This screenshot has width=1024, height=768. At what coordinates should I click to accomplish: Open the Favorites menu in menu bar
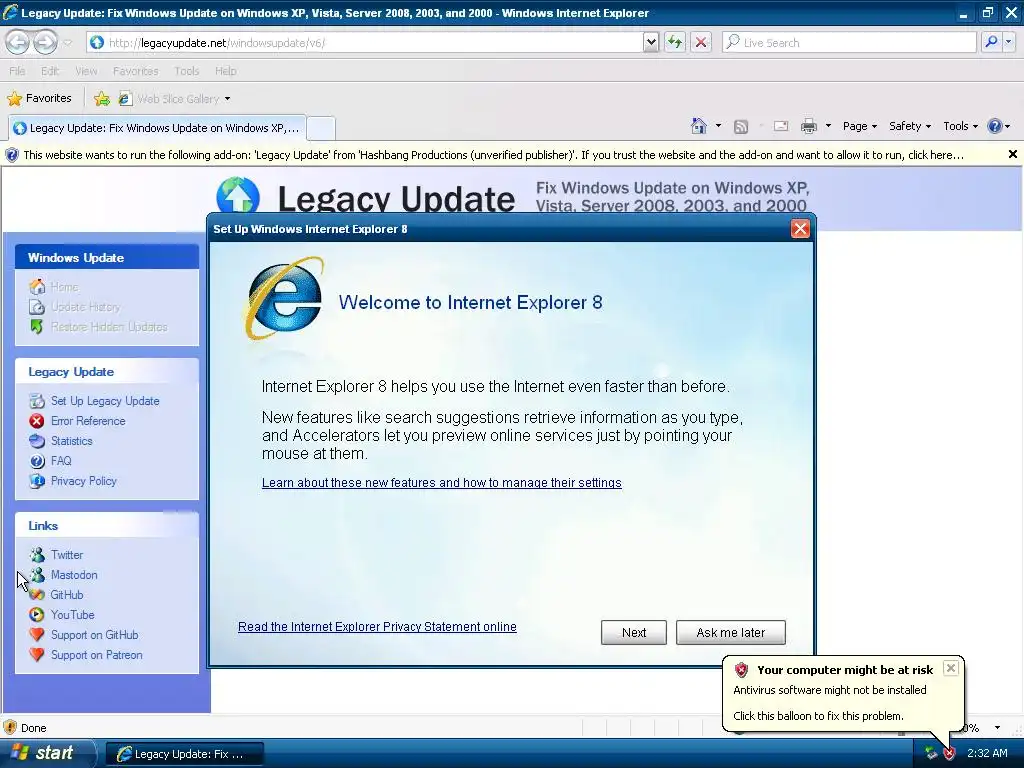tap(135, 71)
